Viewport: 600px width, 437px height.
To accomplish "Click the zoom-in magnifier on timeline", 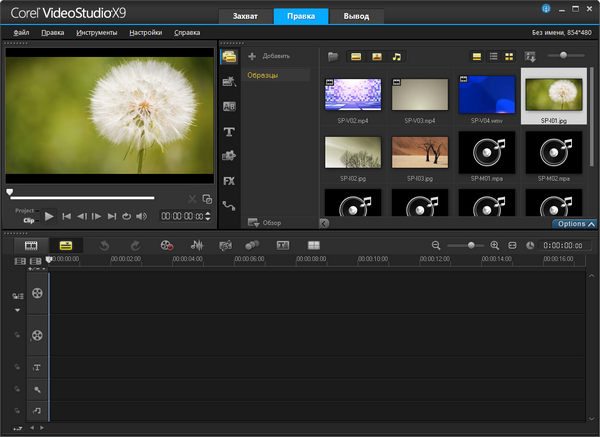I will [492, 245].
